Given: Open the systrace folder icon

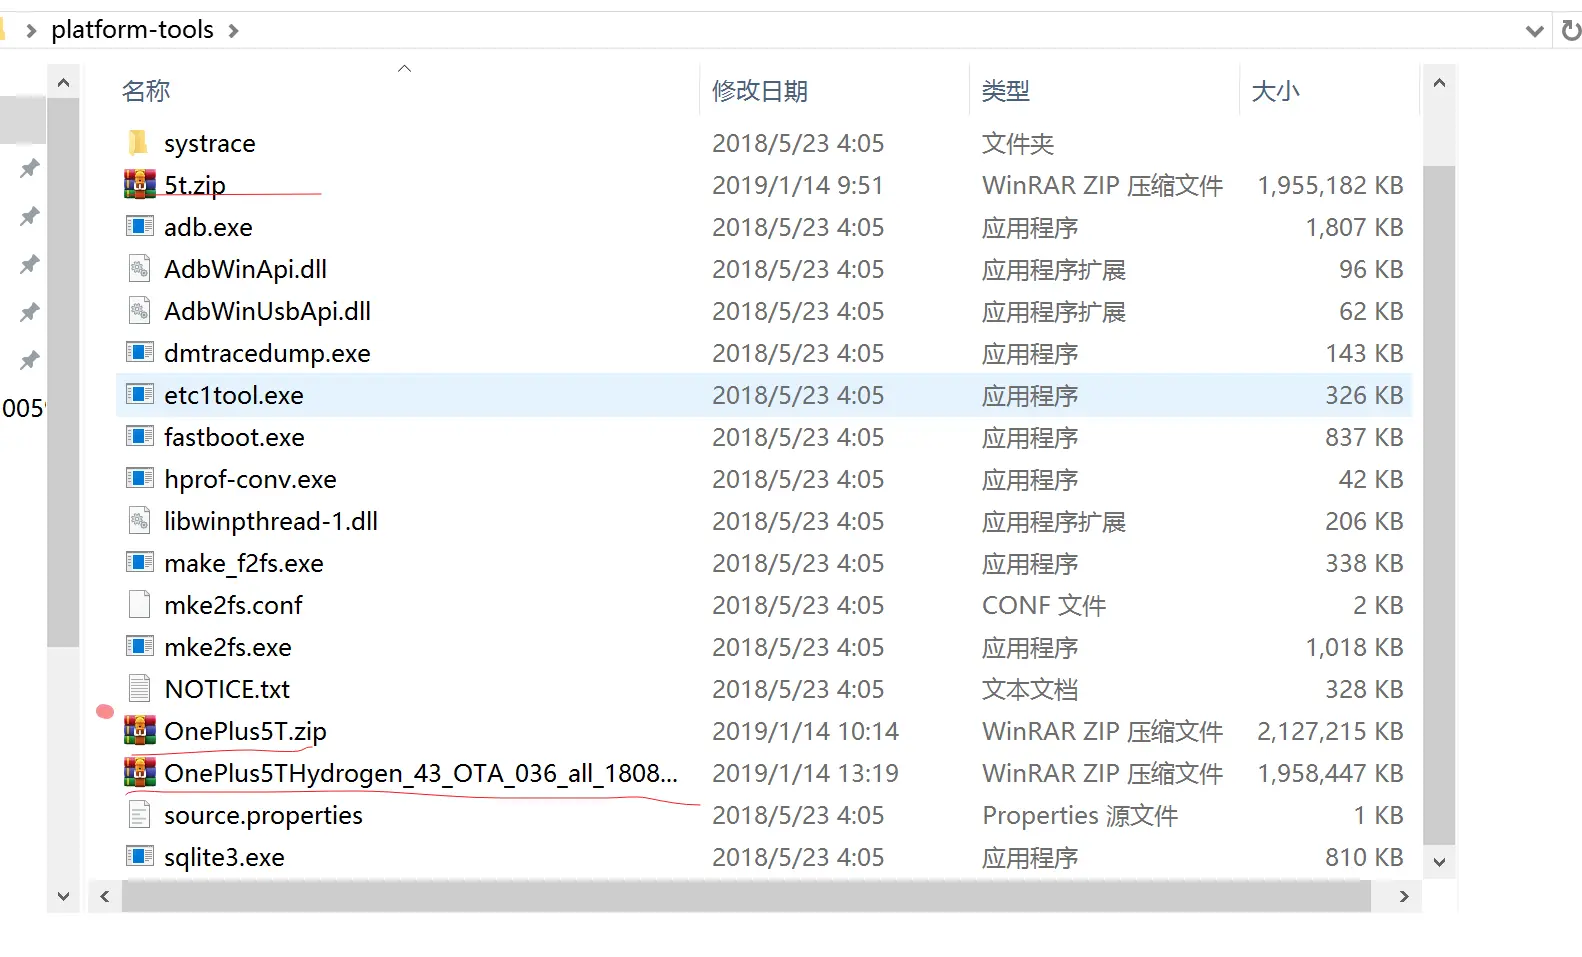Looking at the screenshot, I should tap(139, 143).
